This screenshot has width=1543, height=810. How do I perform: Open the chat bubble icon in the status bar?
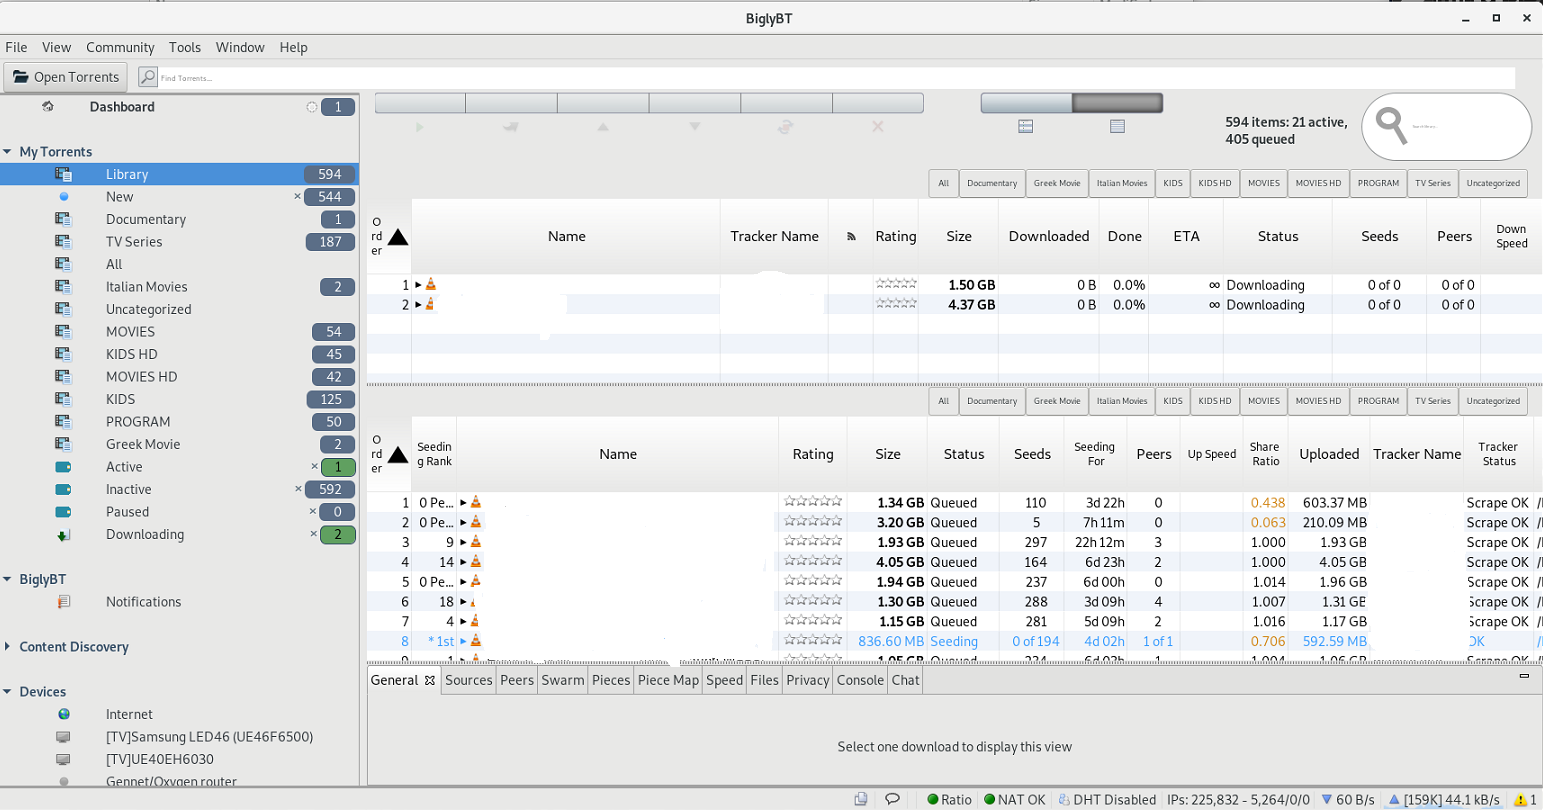893,799
